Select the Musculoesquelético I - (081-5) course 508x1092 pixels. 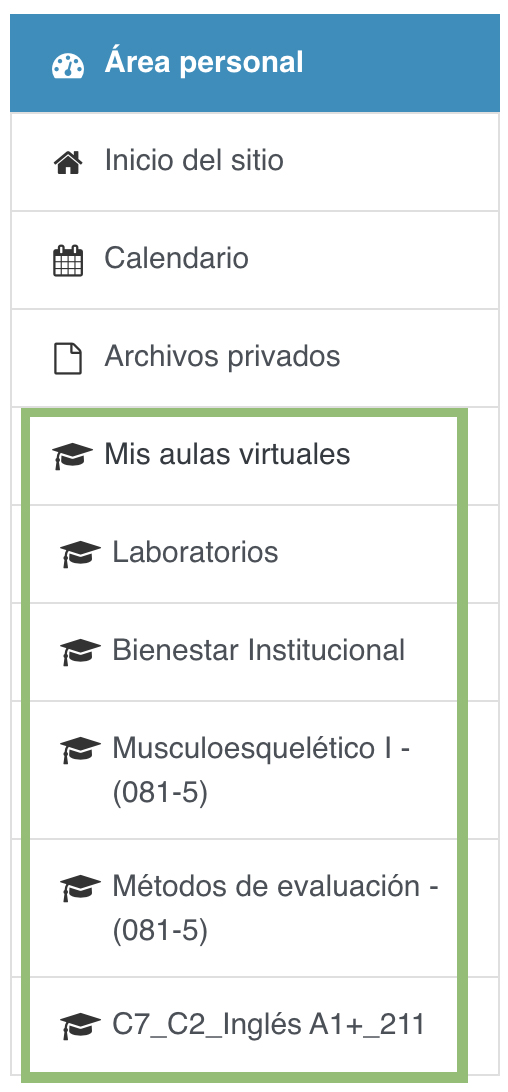pyautogui.click(x=243, y=770)
